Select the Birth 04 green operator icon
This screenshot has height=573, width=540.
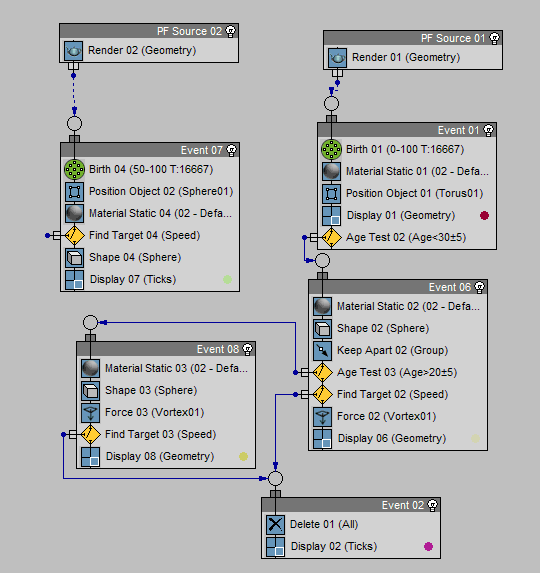[x=75, y=170]
